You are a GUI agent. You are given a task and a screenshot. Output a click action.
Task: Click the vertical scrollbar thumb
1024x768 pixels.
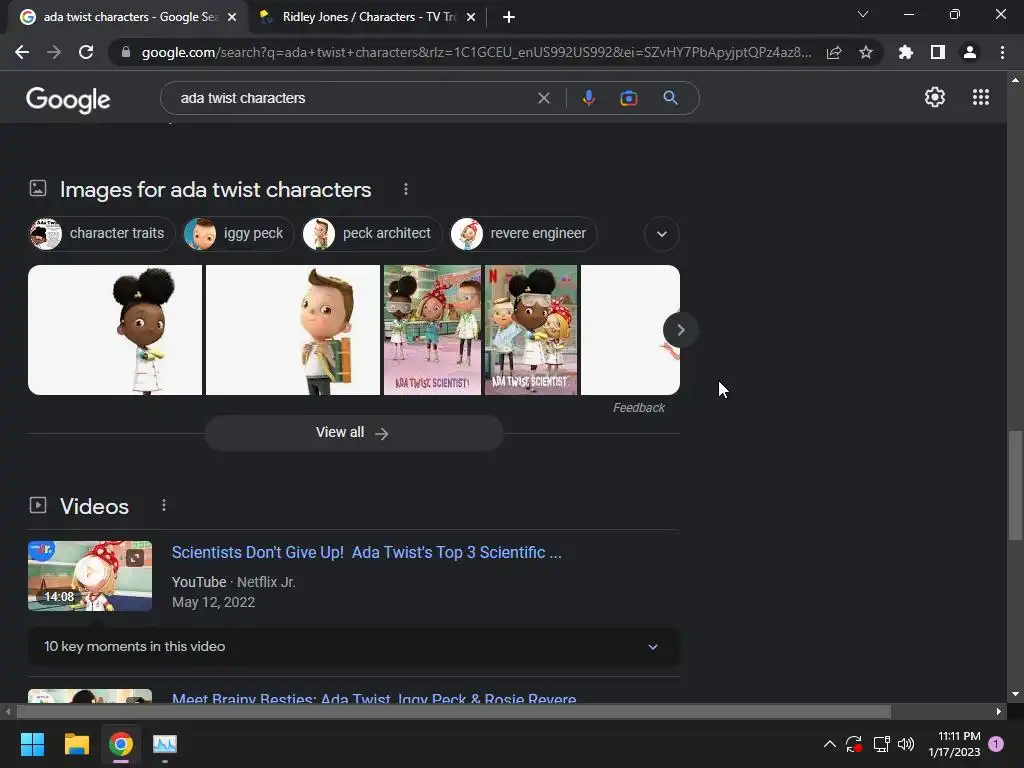[1015, 485]
